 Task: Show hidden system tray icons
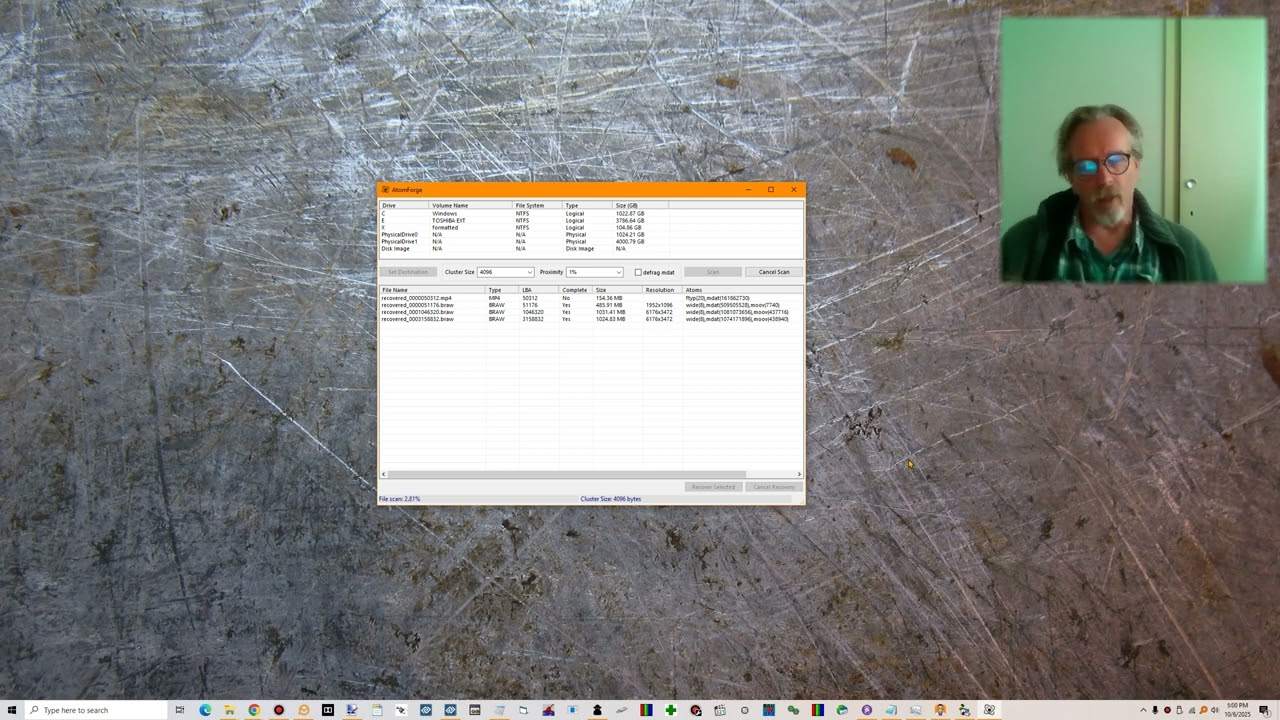click(x=1143, y=710)
